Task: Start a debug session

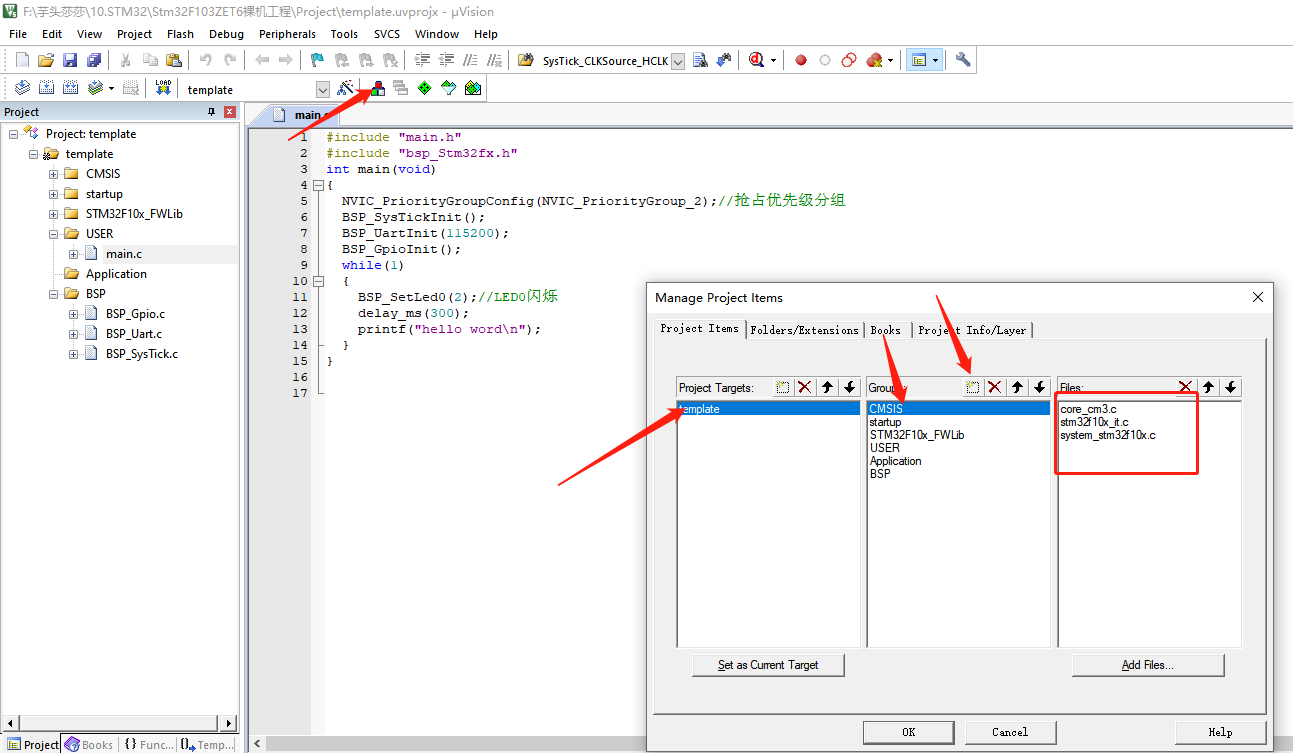Action: point(756,60)
